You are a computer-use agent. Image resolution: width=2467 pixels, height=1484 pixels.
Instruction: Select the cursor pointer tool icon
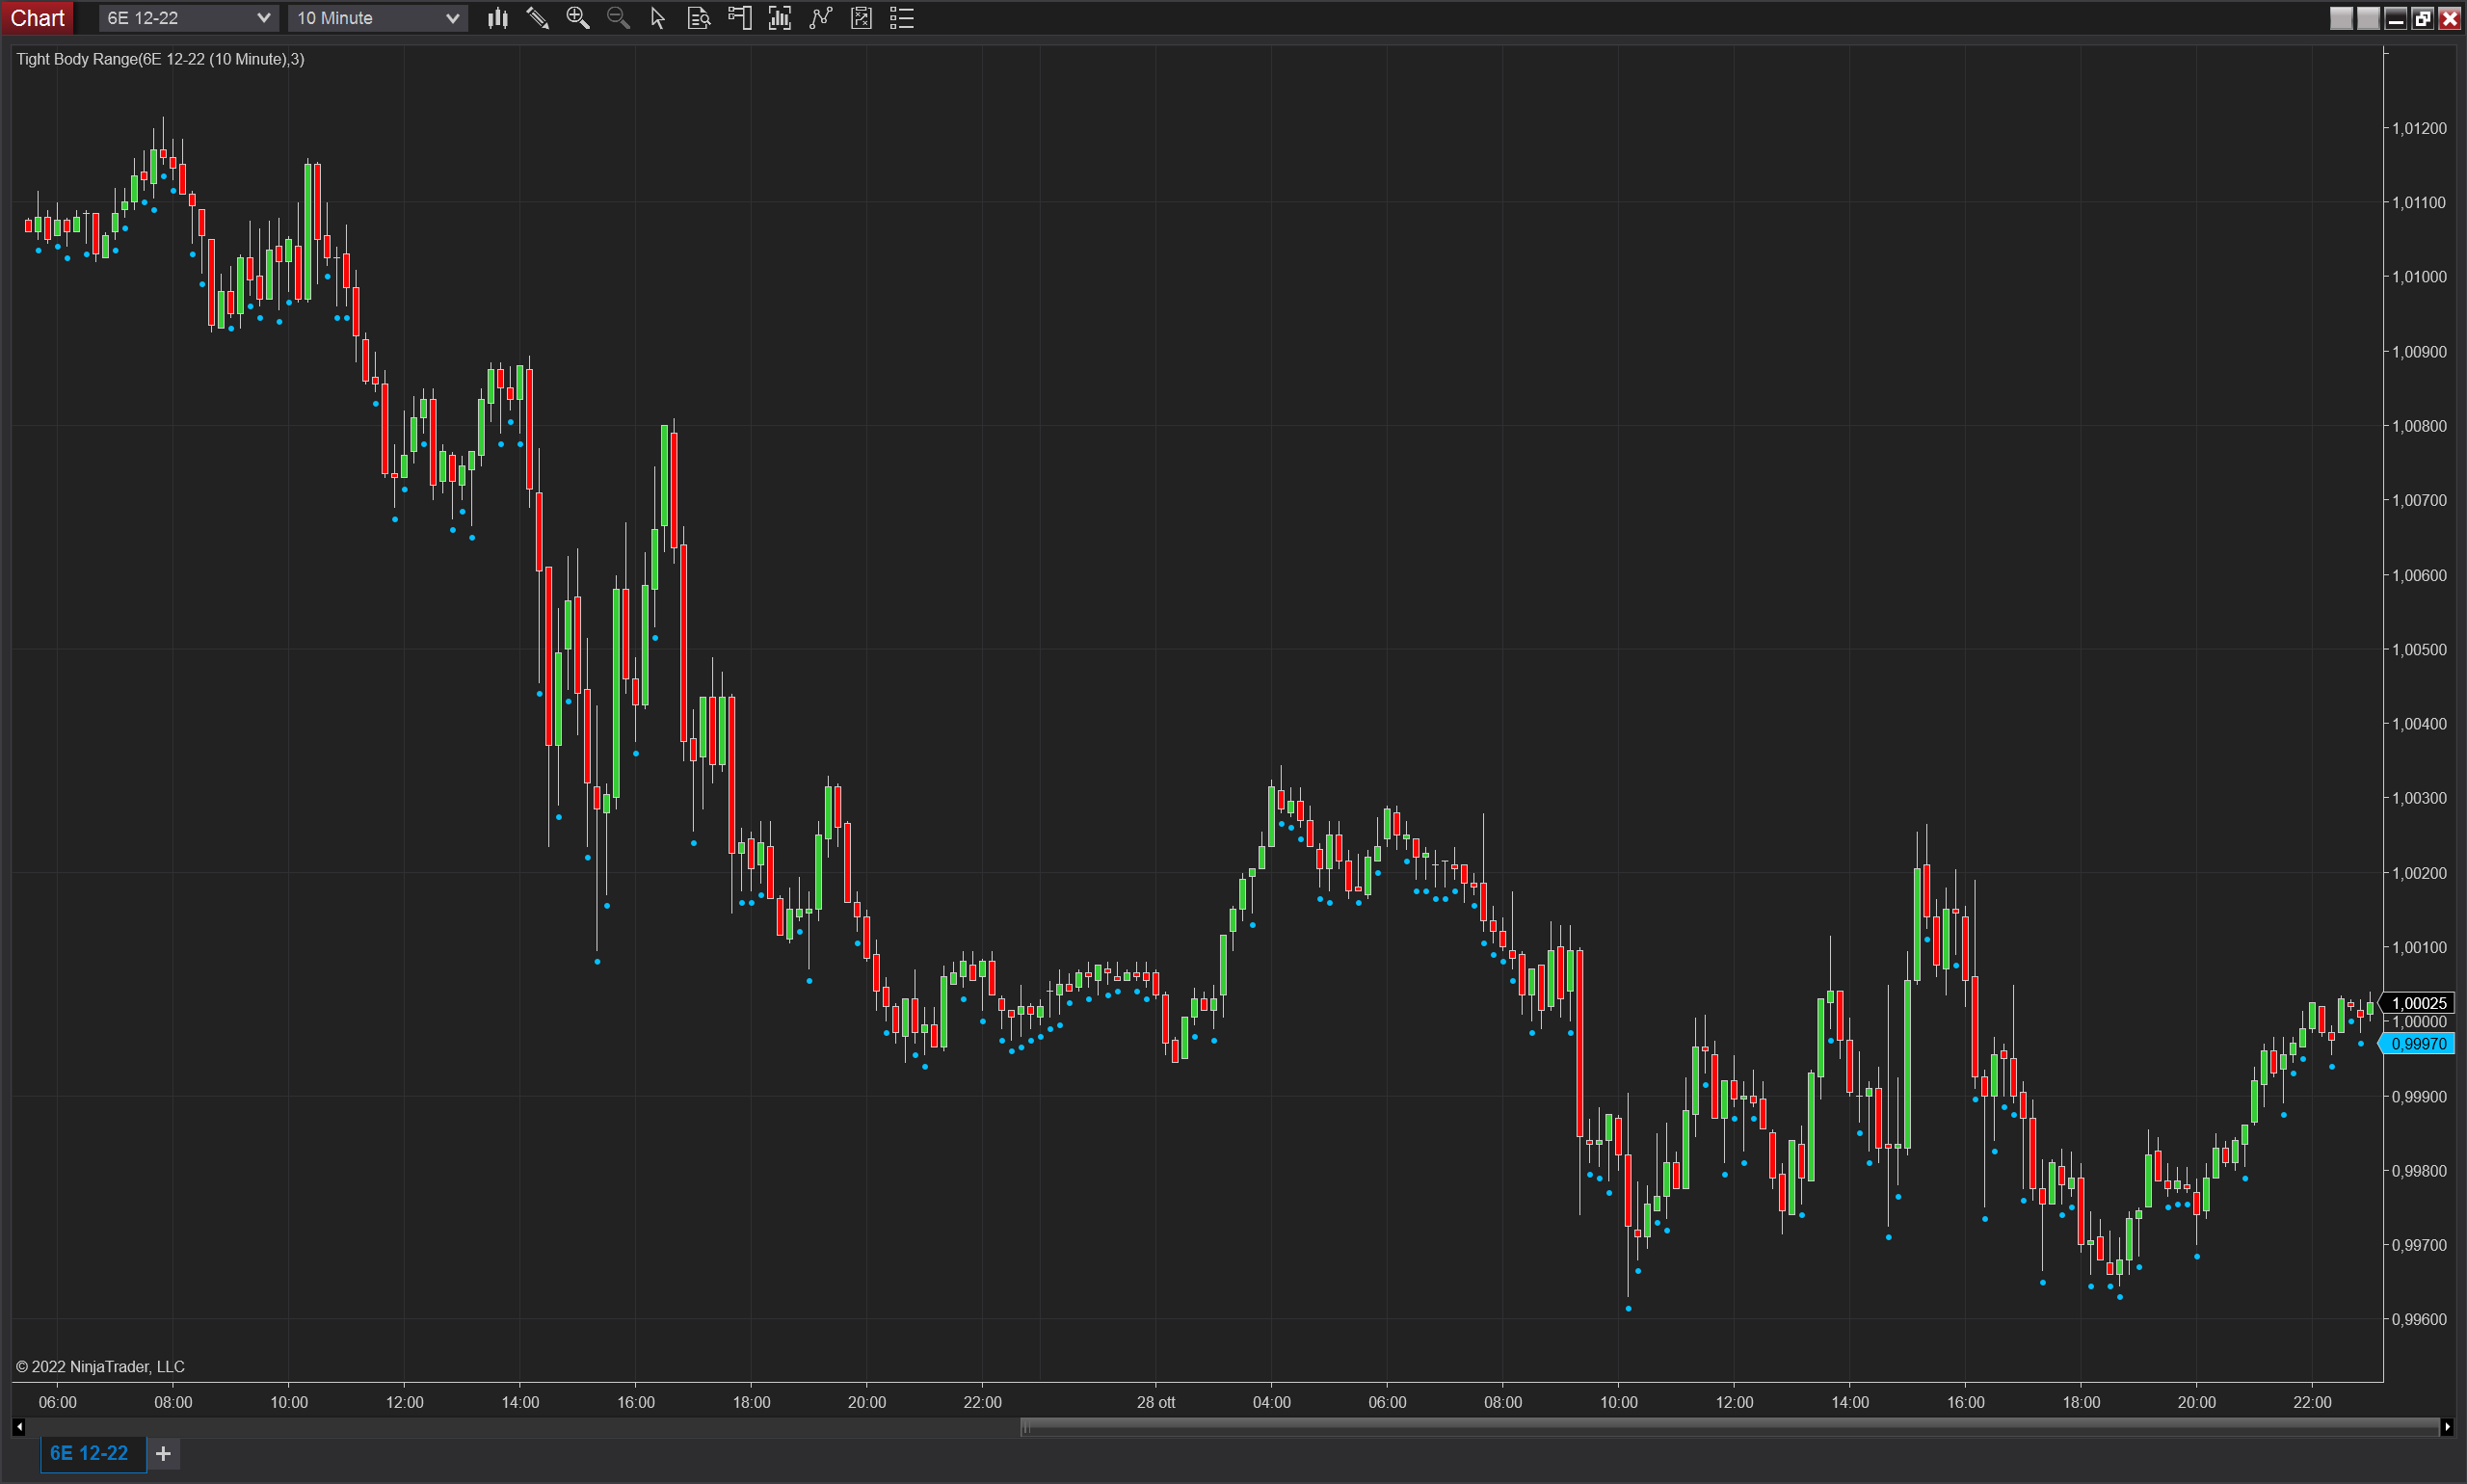(x=658, y=18)
